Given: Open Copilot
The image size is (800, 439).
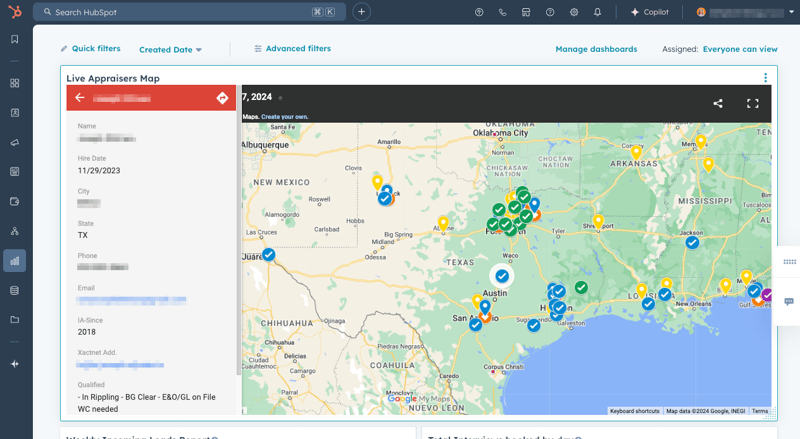Looking at the screenshot, I should [x=649, y=12].
